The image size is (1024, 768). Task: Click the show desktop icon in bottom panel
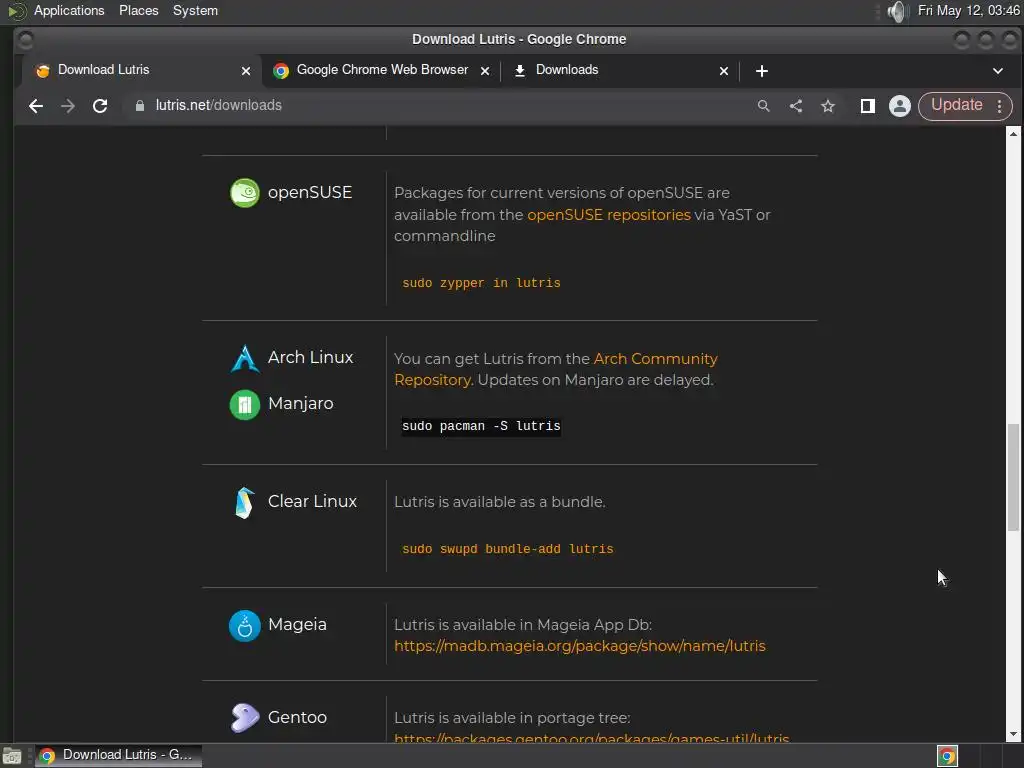pyautogui.click(x=12, y=756)
